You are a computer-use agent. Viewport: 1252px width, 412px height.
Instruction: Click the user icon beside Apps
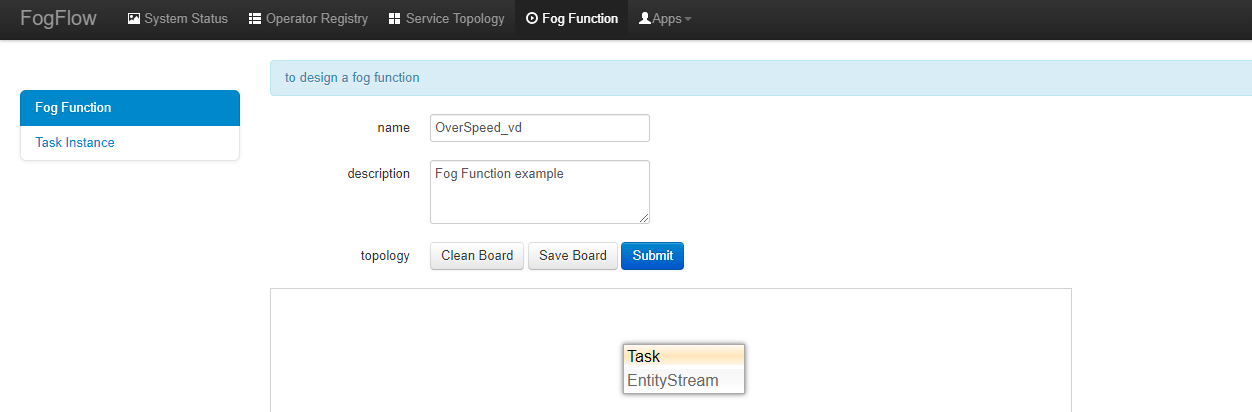coord(645,19)
